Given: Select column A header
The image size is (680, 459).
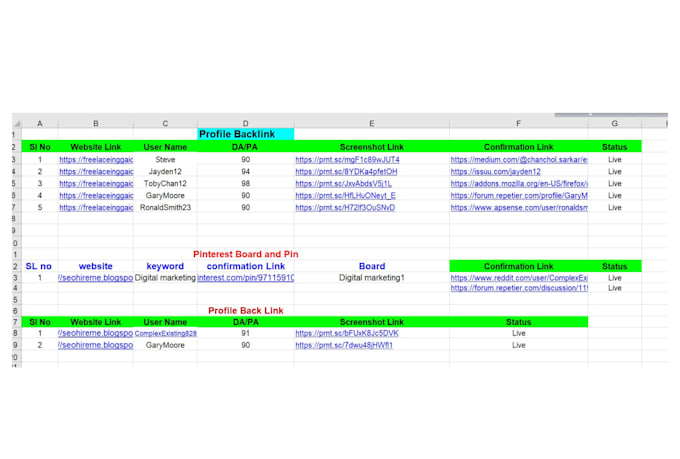Looking at the screenshot, I should click(39, 124).
